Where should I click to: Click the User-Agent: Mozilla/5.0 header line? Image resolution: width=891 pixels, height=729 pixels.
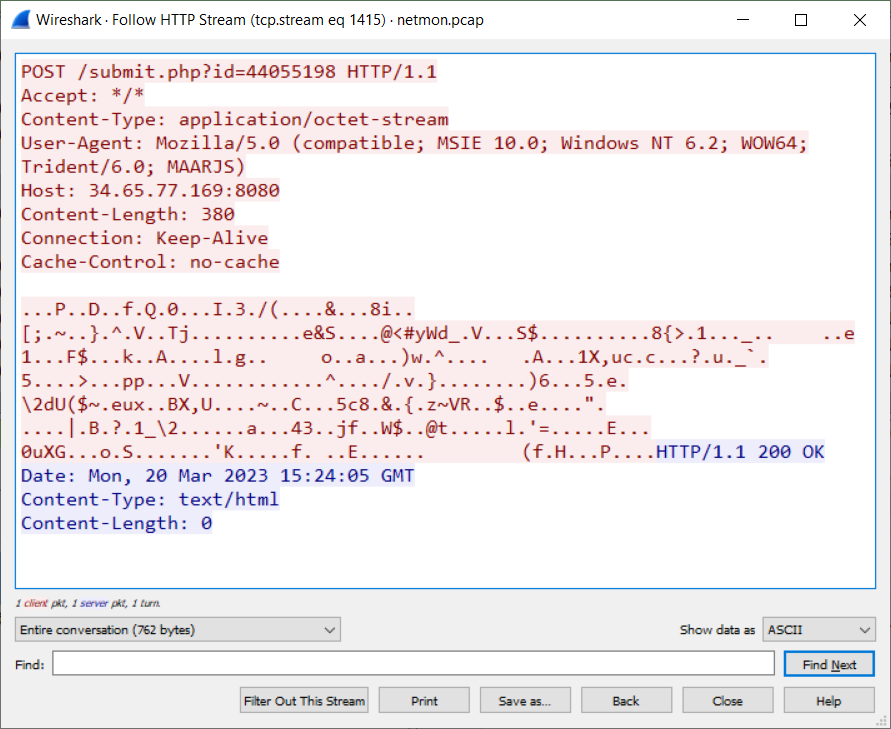414,143
